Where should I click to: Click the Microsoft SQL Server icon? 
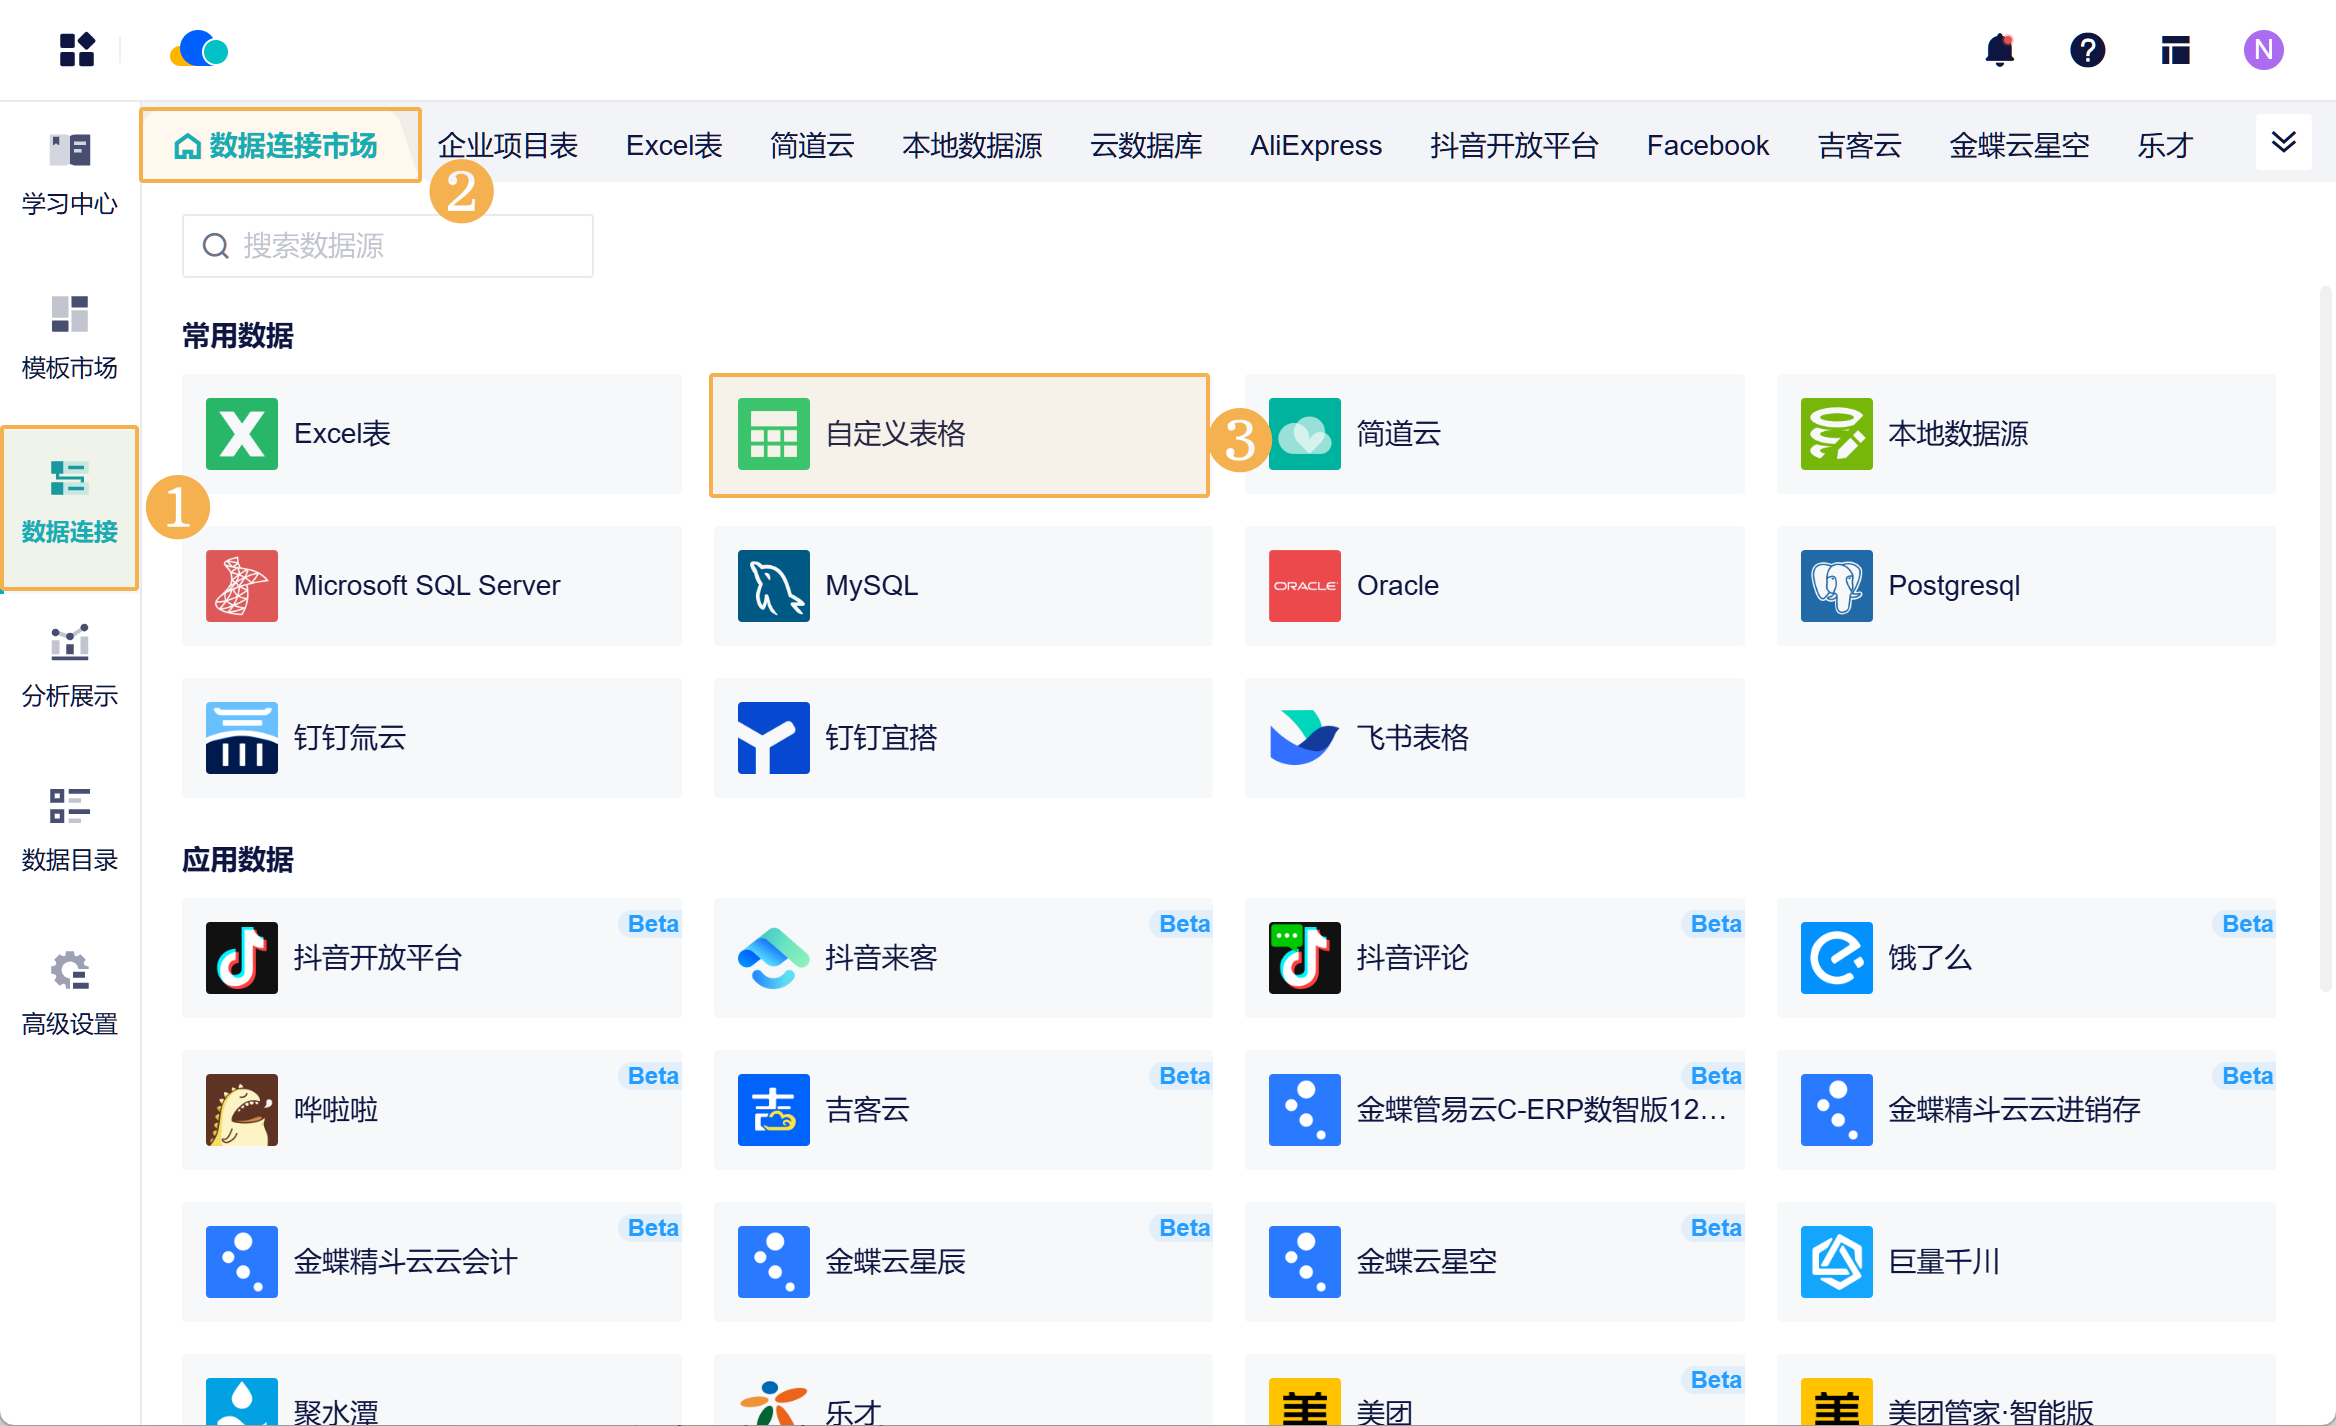pyautogui.click(x=242, y=586)
